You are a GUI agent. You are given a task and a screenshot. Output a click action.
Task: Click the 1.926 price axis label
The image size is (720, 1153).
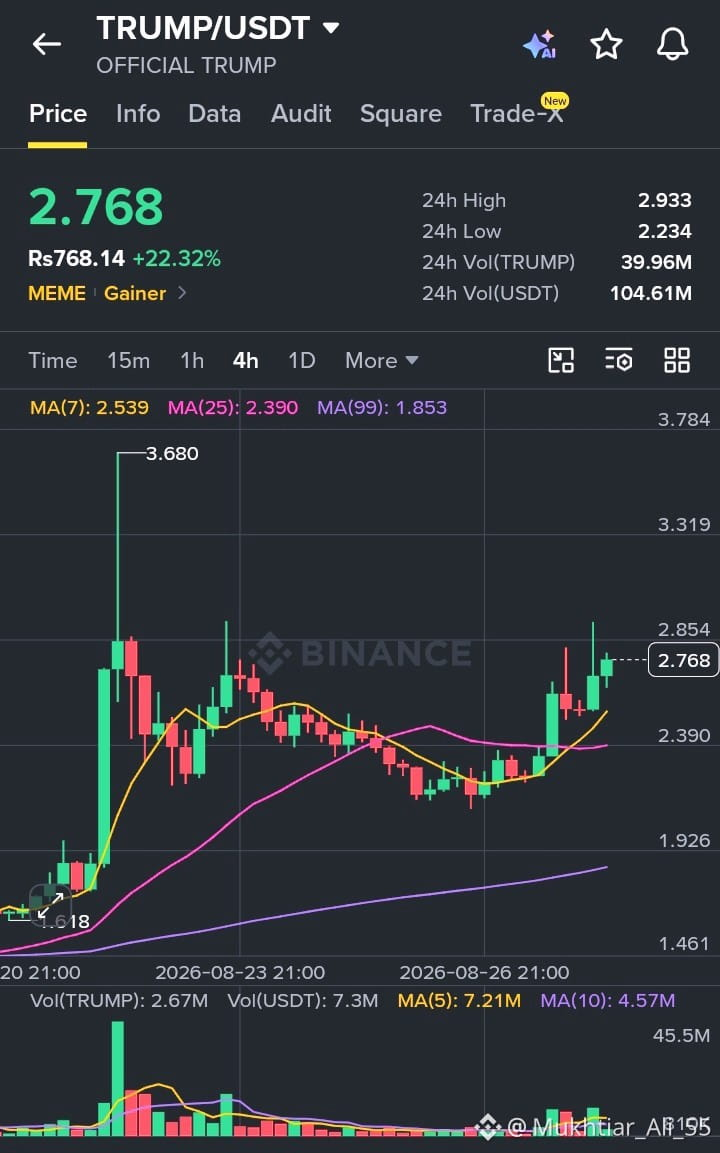coord(684,840)
